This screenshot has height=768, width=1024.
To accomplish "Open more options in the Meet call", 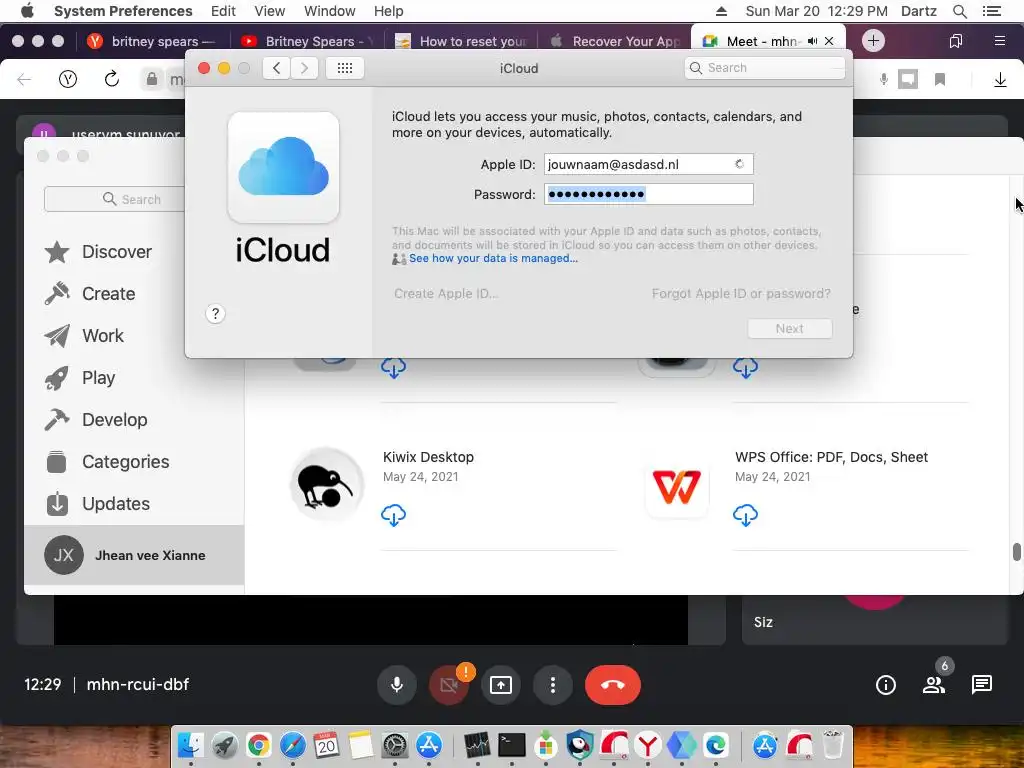I will [x=552, y=685].
